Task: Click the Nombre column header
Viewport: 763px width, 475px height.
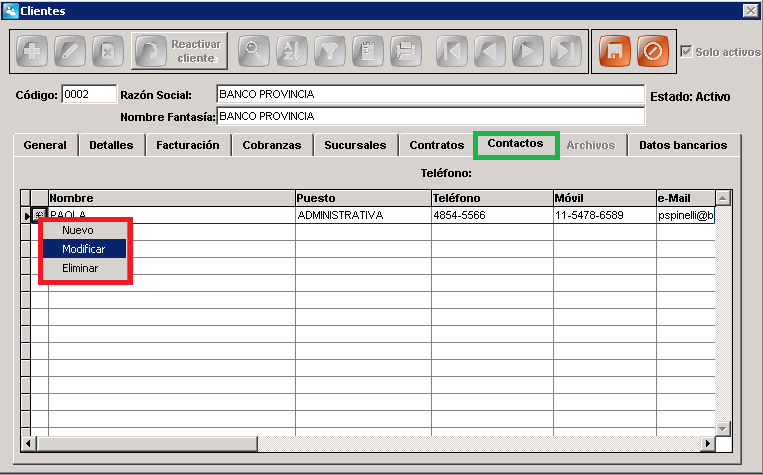Action: point(172,198)
